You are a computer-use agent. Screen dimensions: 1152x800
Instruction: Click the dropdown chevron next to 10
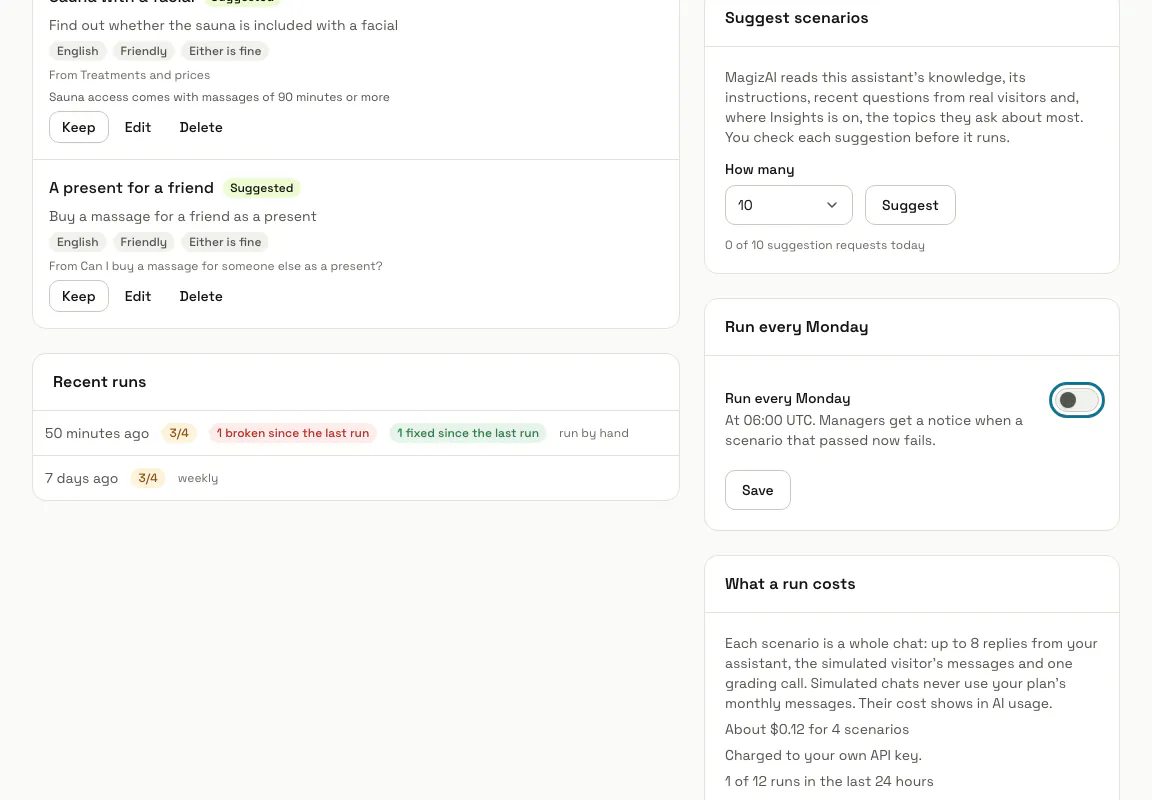(x=831, y=205)
